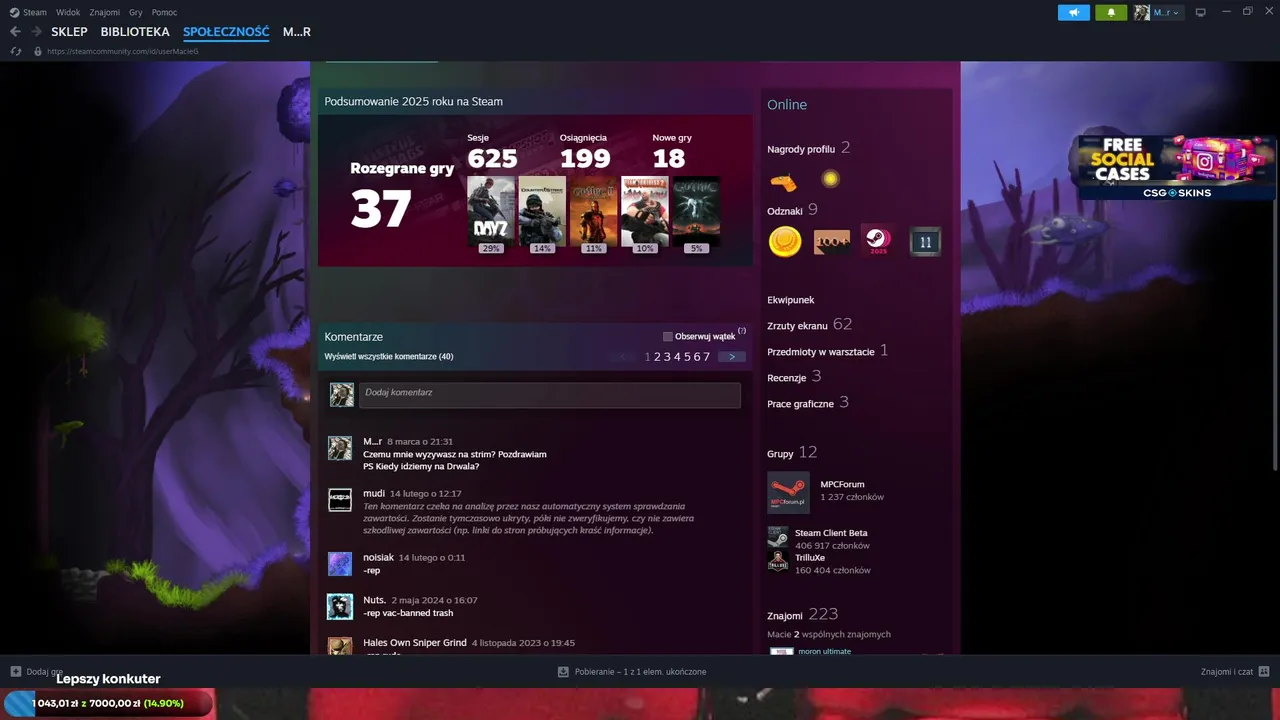The image size is (1280, 720).
Task: Go to comments page 2
Action: [658, 357]
